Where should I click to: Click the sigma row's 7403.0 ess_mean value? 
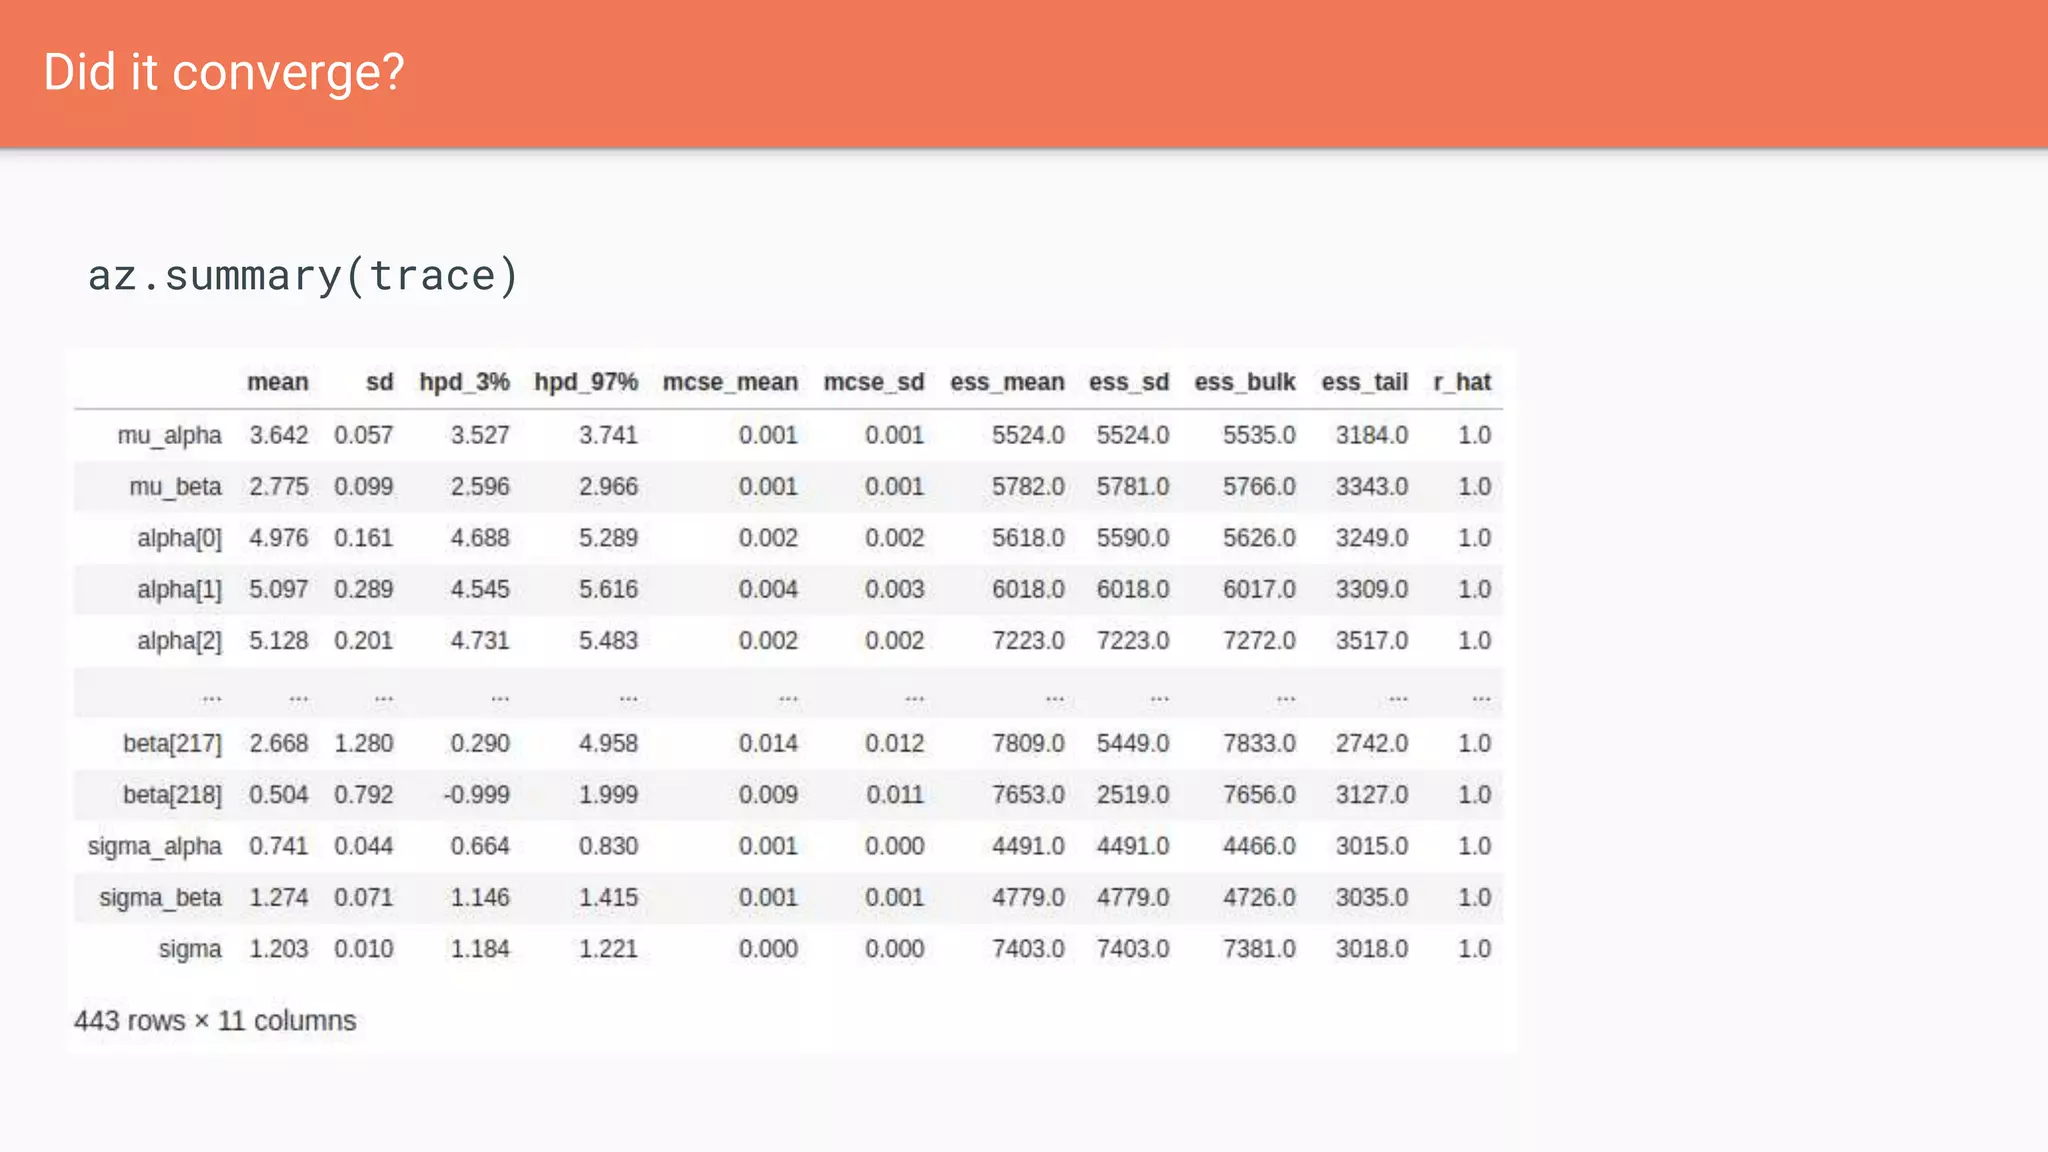coord(1027,949)
